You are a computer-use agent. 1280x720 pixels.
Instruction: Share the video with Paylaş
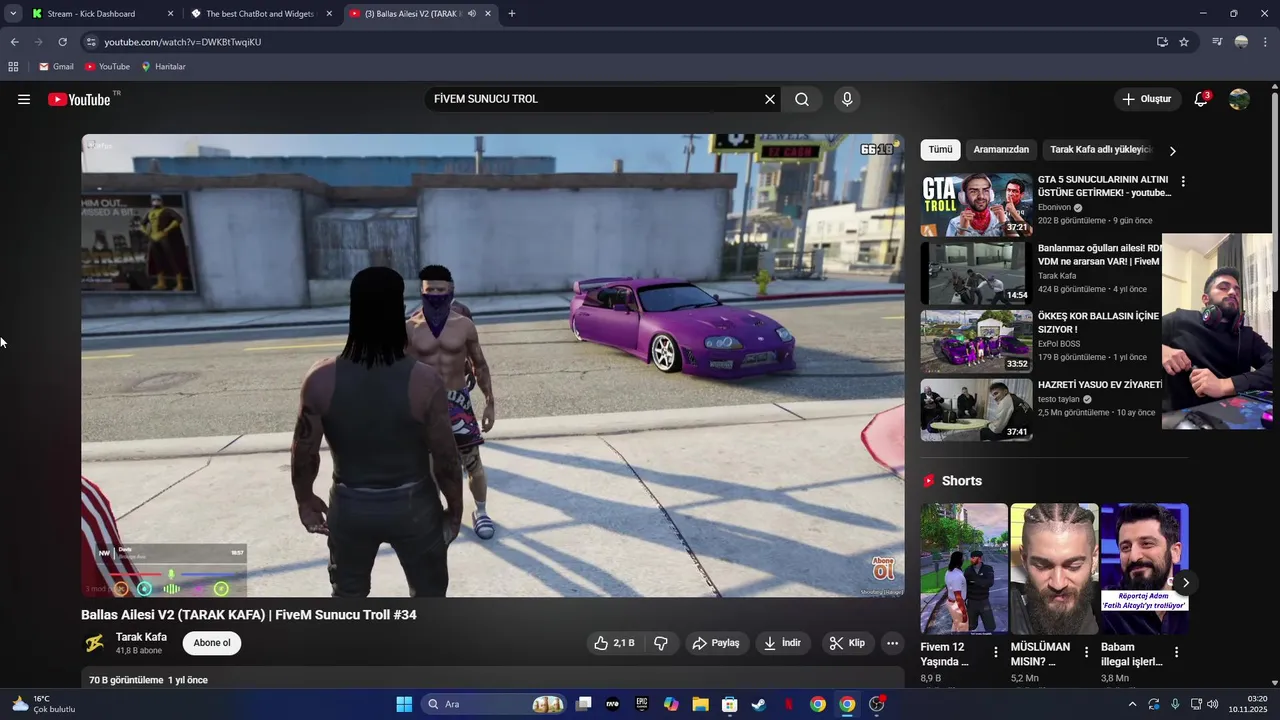(x=716, y=643)
